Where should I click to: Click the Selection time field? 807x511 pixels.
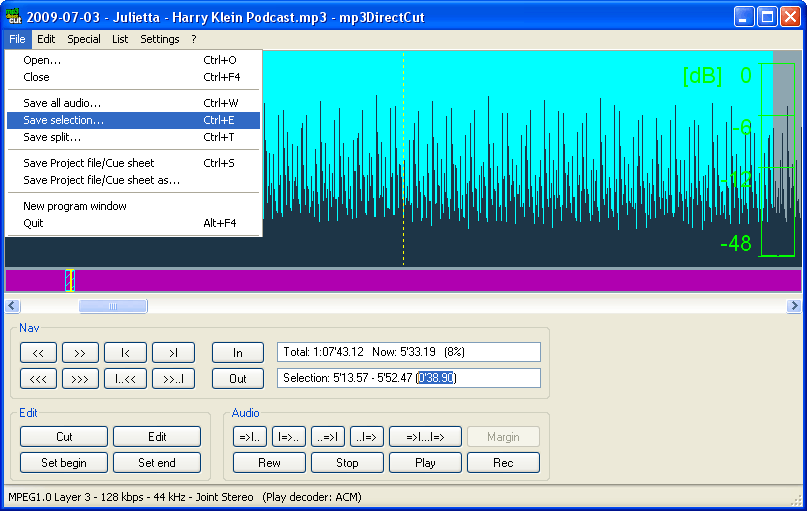[409, 378]
